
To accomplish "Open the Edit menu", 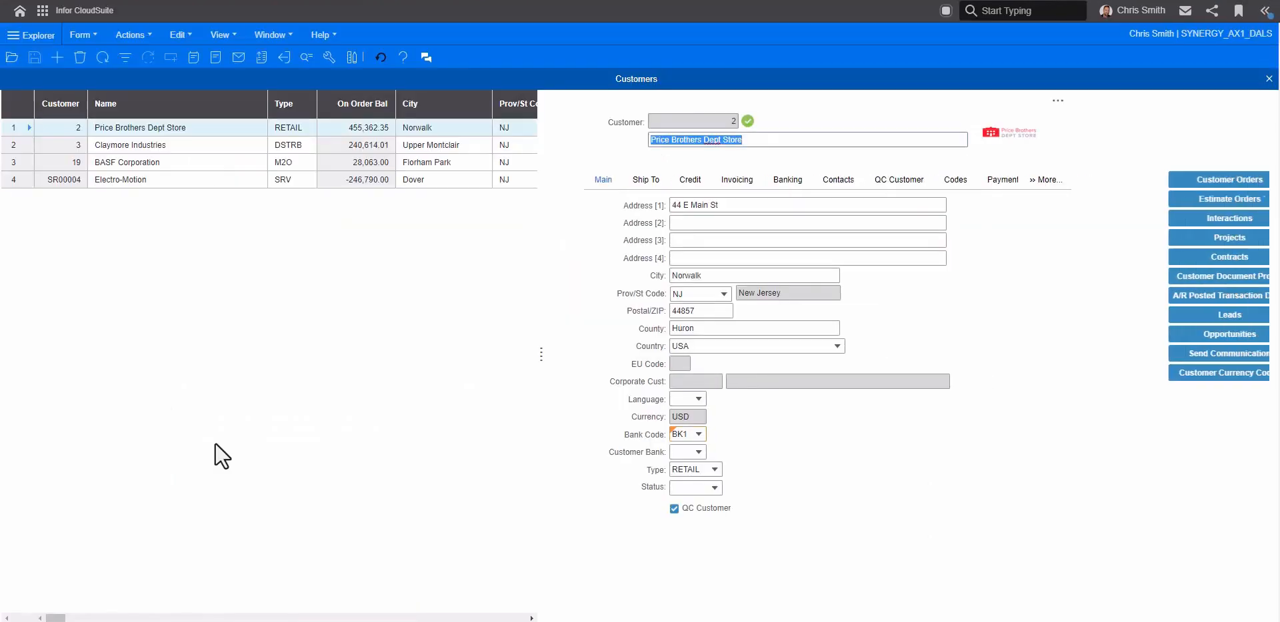I will click(x=180, y=35).
